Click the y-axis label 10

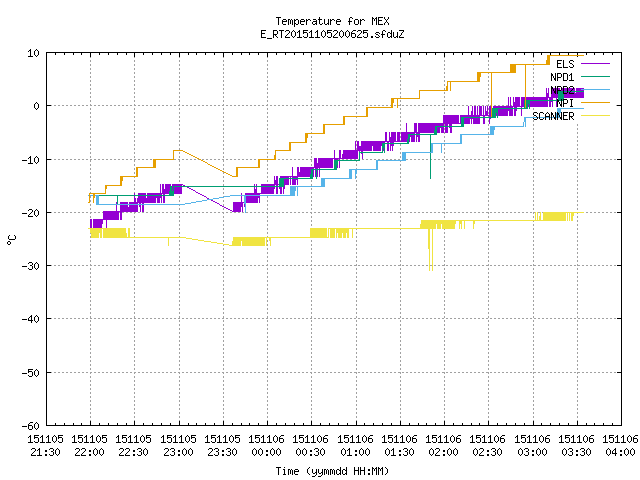click(x=33, y=53)
